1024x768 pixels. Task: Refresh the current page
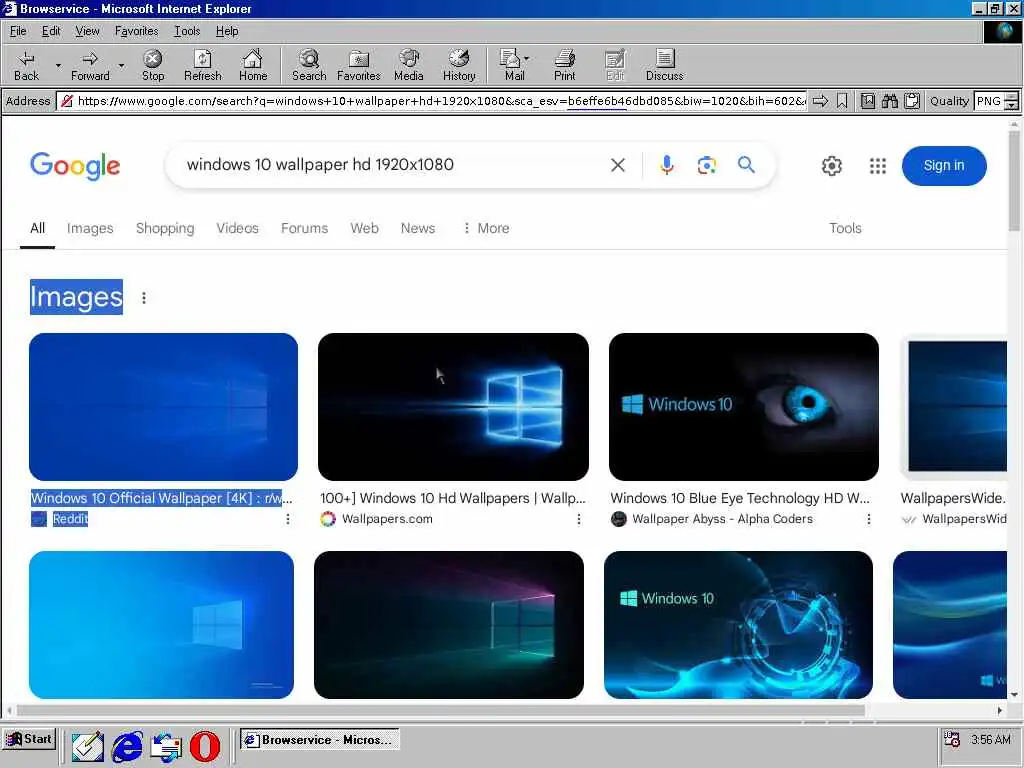point(202,65)
